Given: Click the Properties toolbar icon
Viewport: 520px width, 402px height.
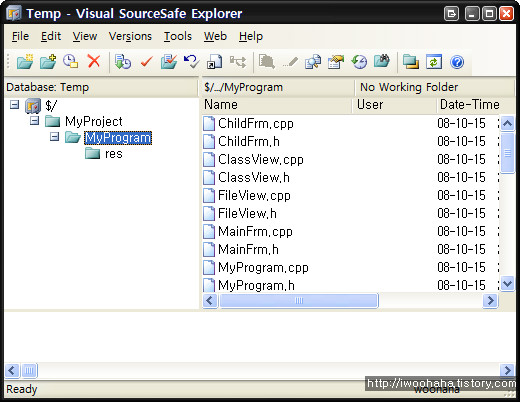Looking at the screenshot, I should (x=336, y=62).
